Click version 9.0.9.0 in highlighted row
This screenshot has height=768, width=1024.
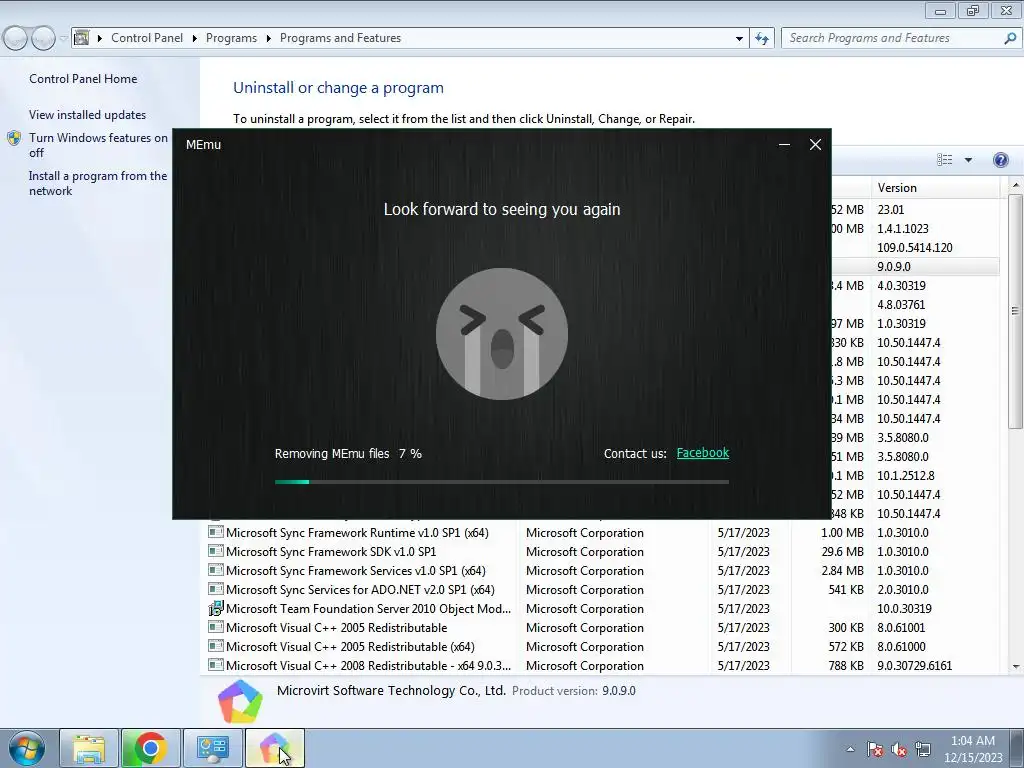(893, 266)
